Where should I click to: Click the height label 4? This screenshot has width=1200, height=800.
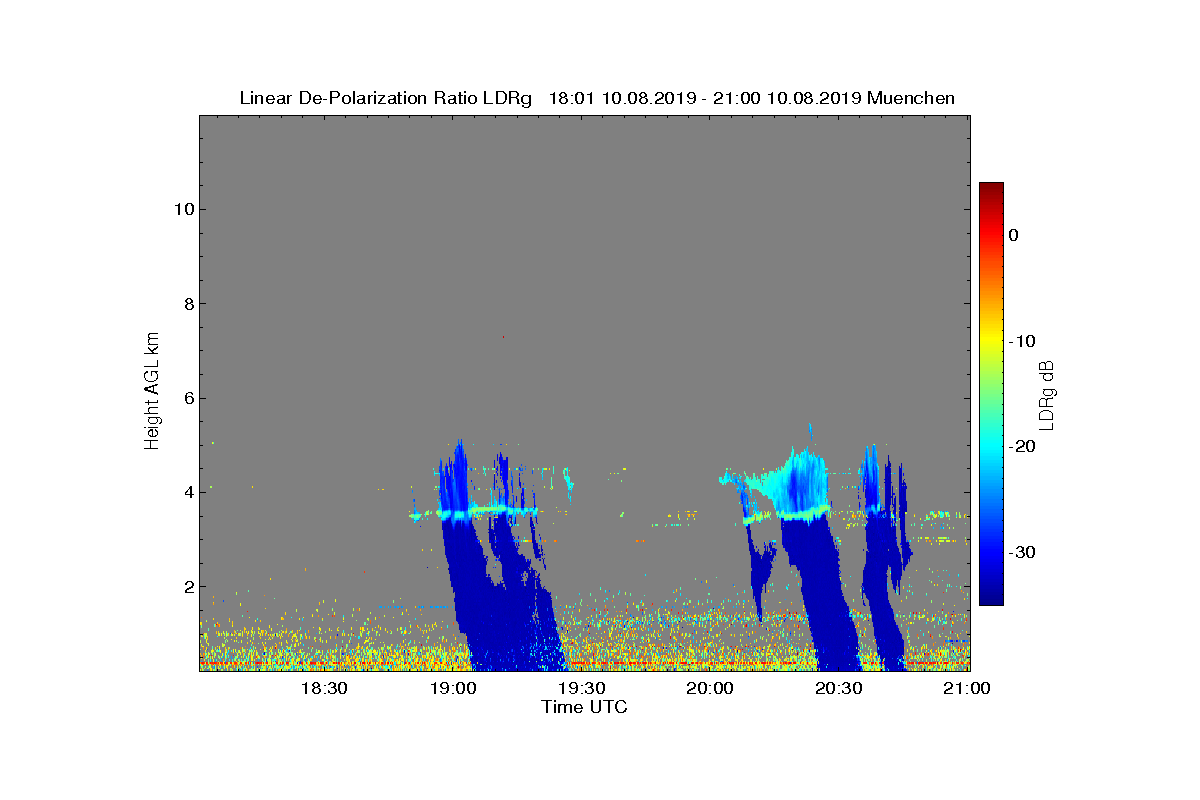click(x=188, y=492)
